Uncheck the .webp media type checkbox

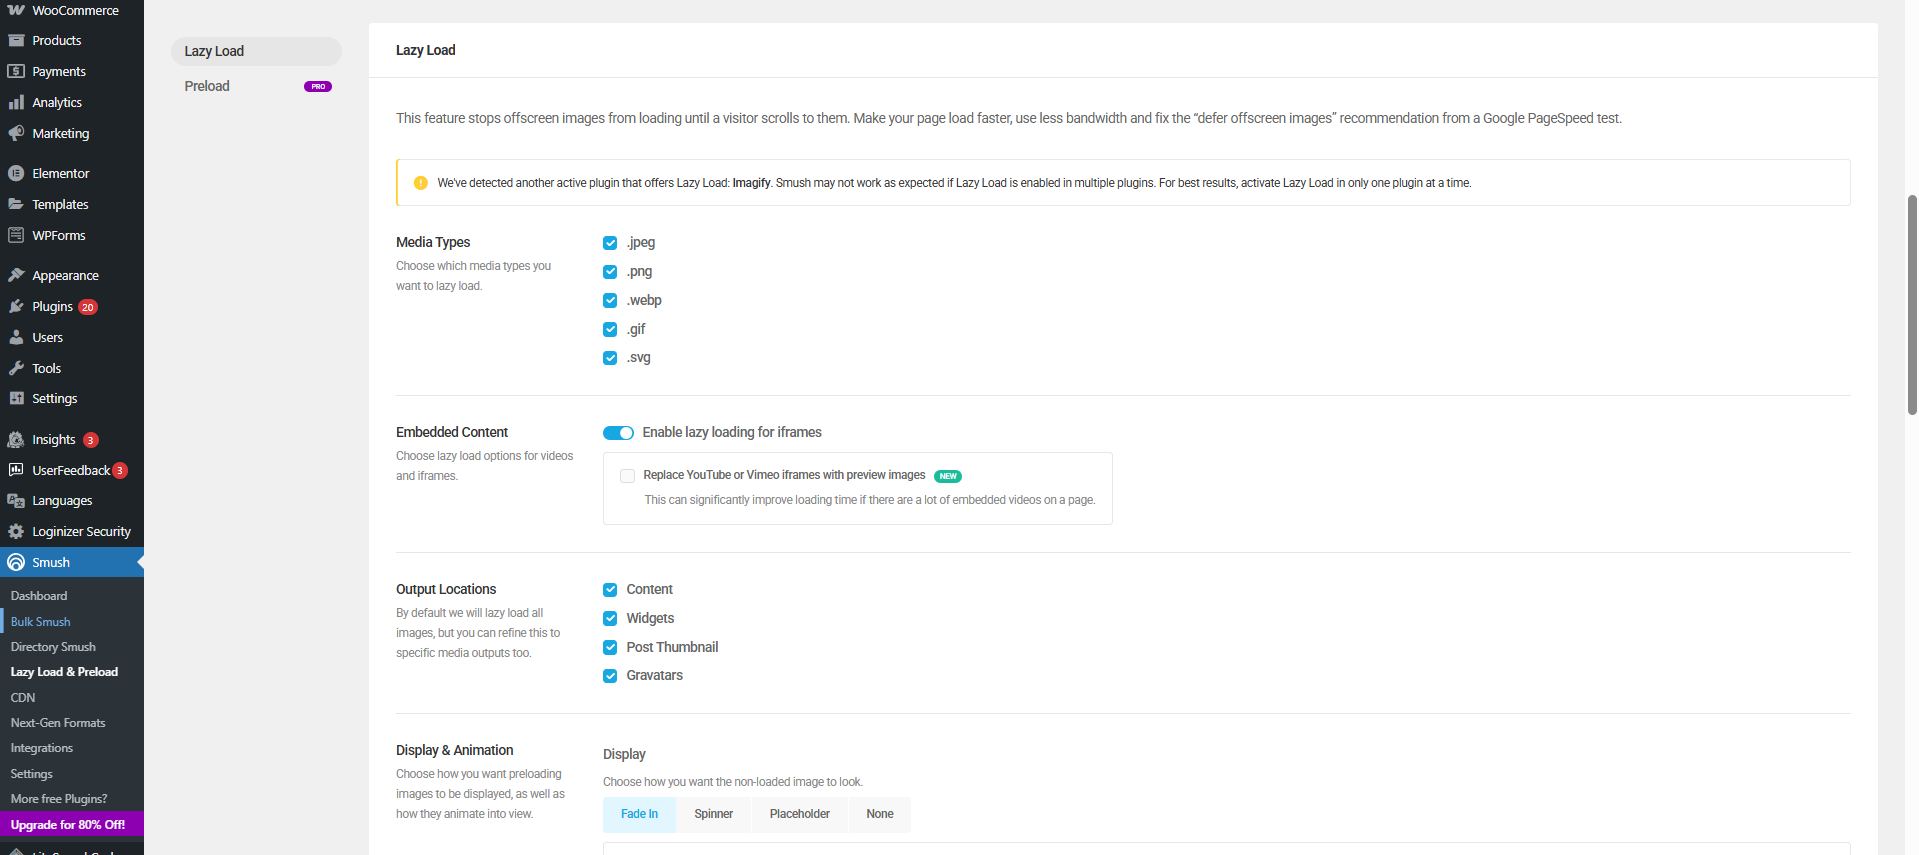(610, 301)
